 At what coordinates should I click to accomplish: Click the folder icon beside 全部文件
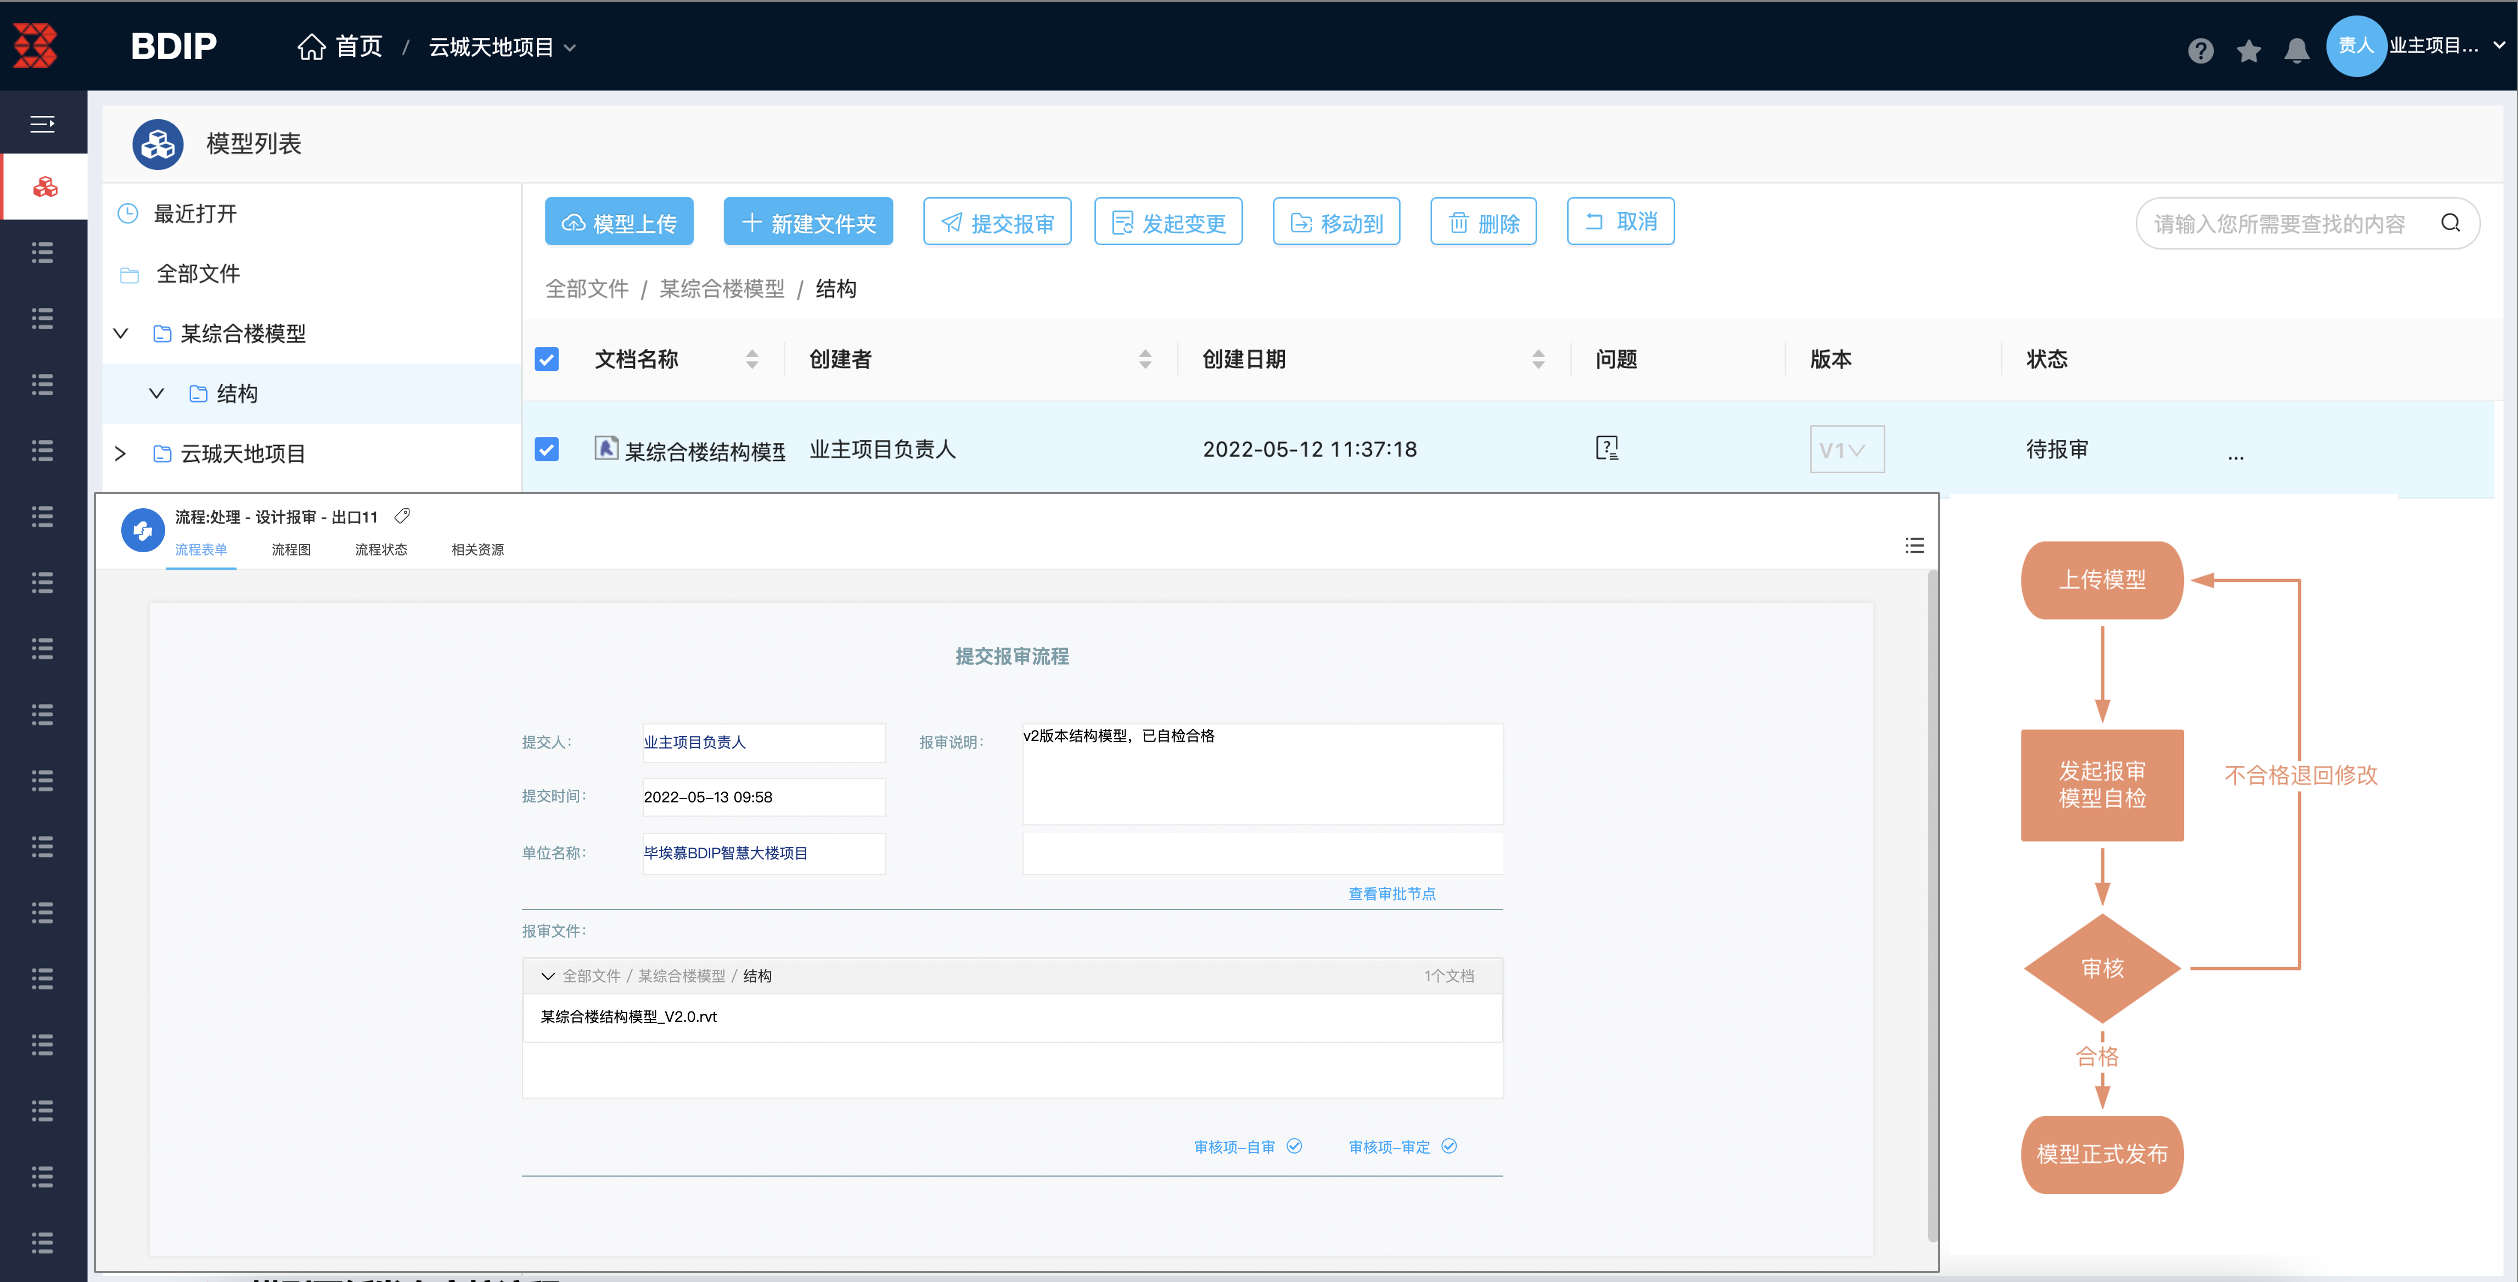coord(129,274)
